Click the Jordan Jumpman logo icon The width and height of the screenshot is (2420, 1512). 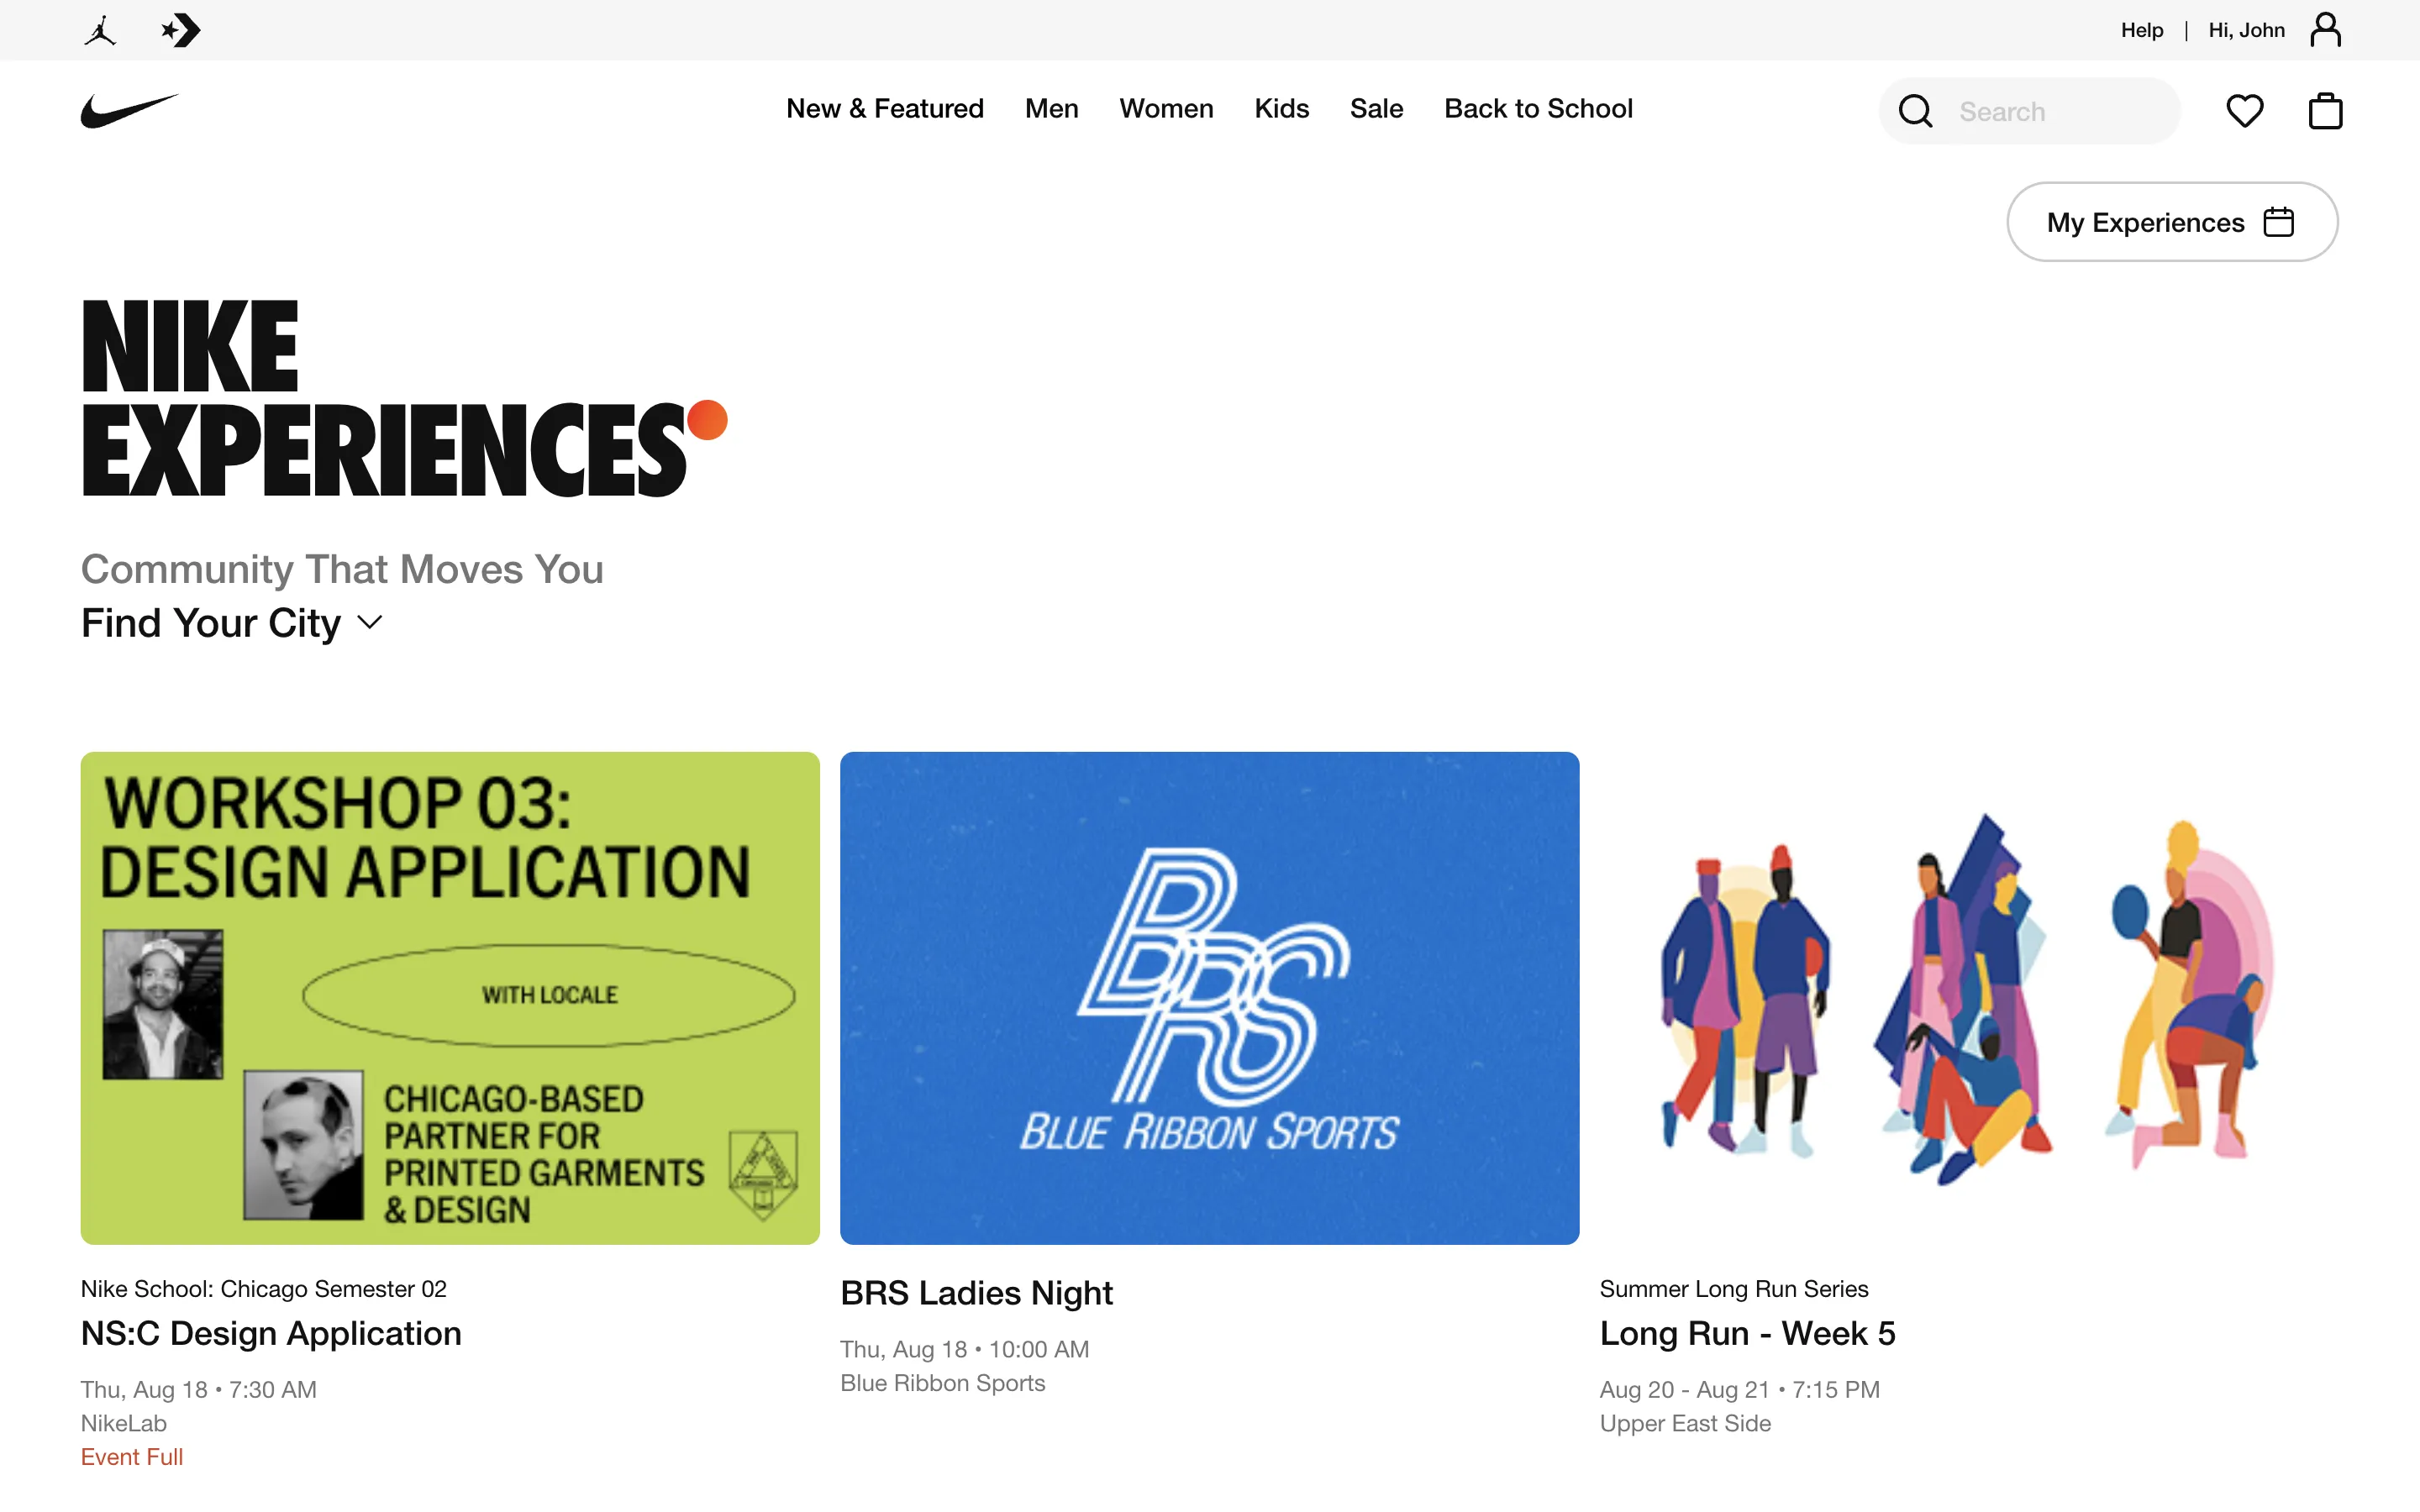(100, 30)
